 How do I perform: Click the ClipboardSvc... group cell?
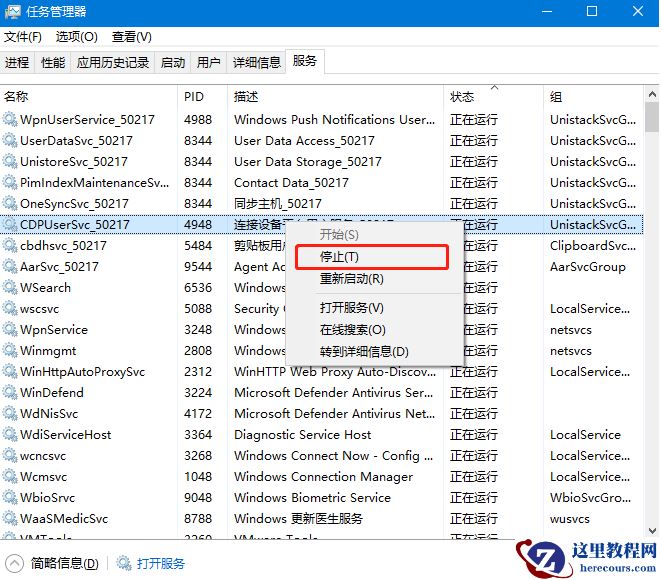[x=593, y=246]
